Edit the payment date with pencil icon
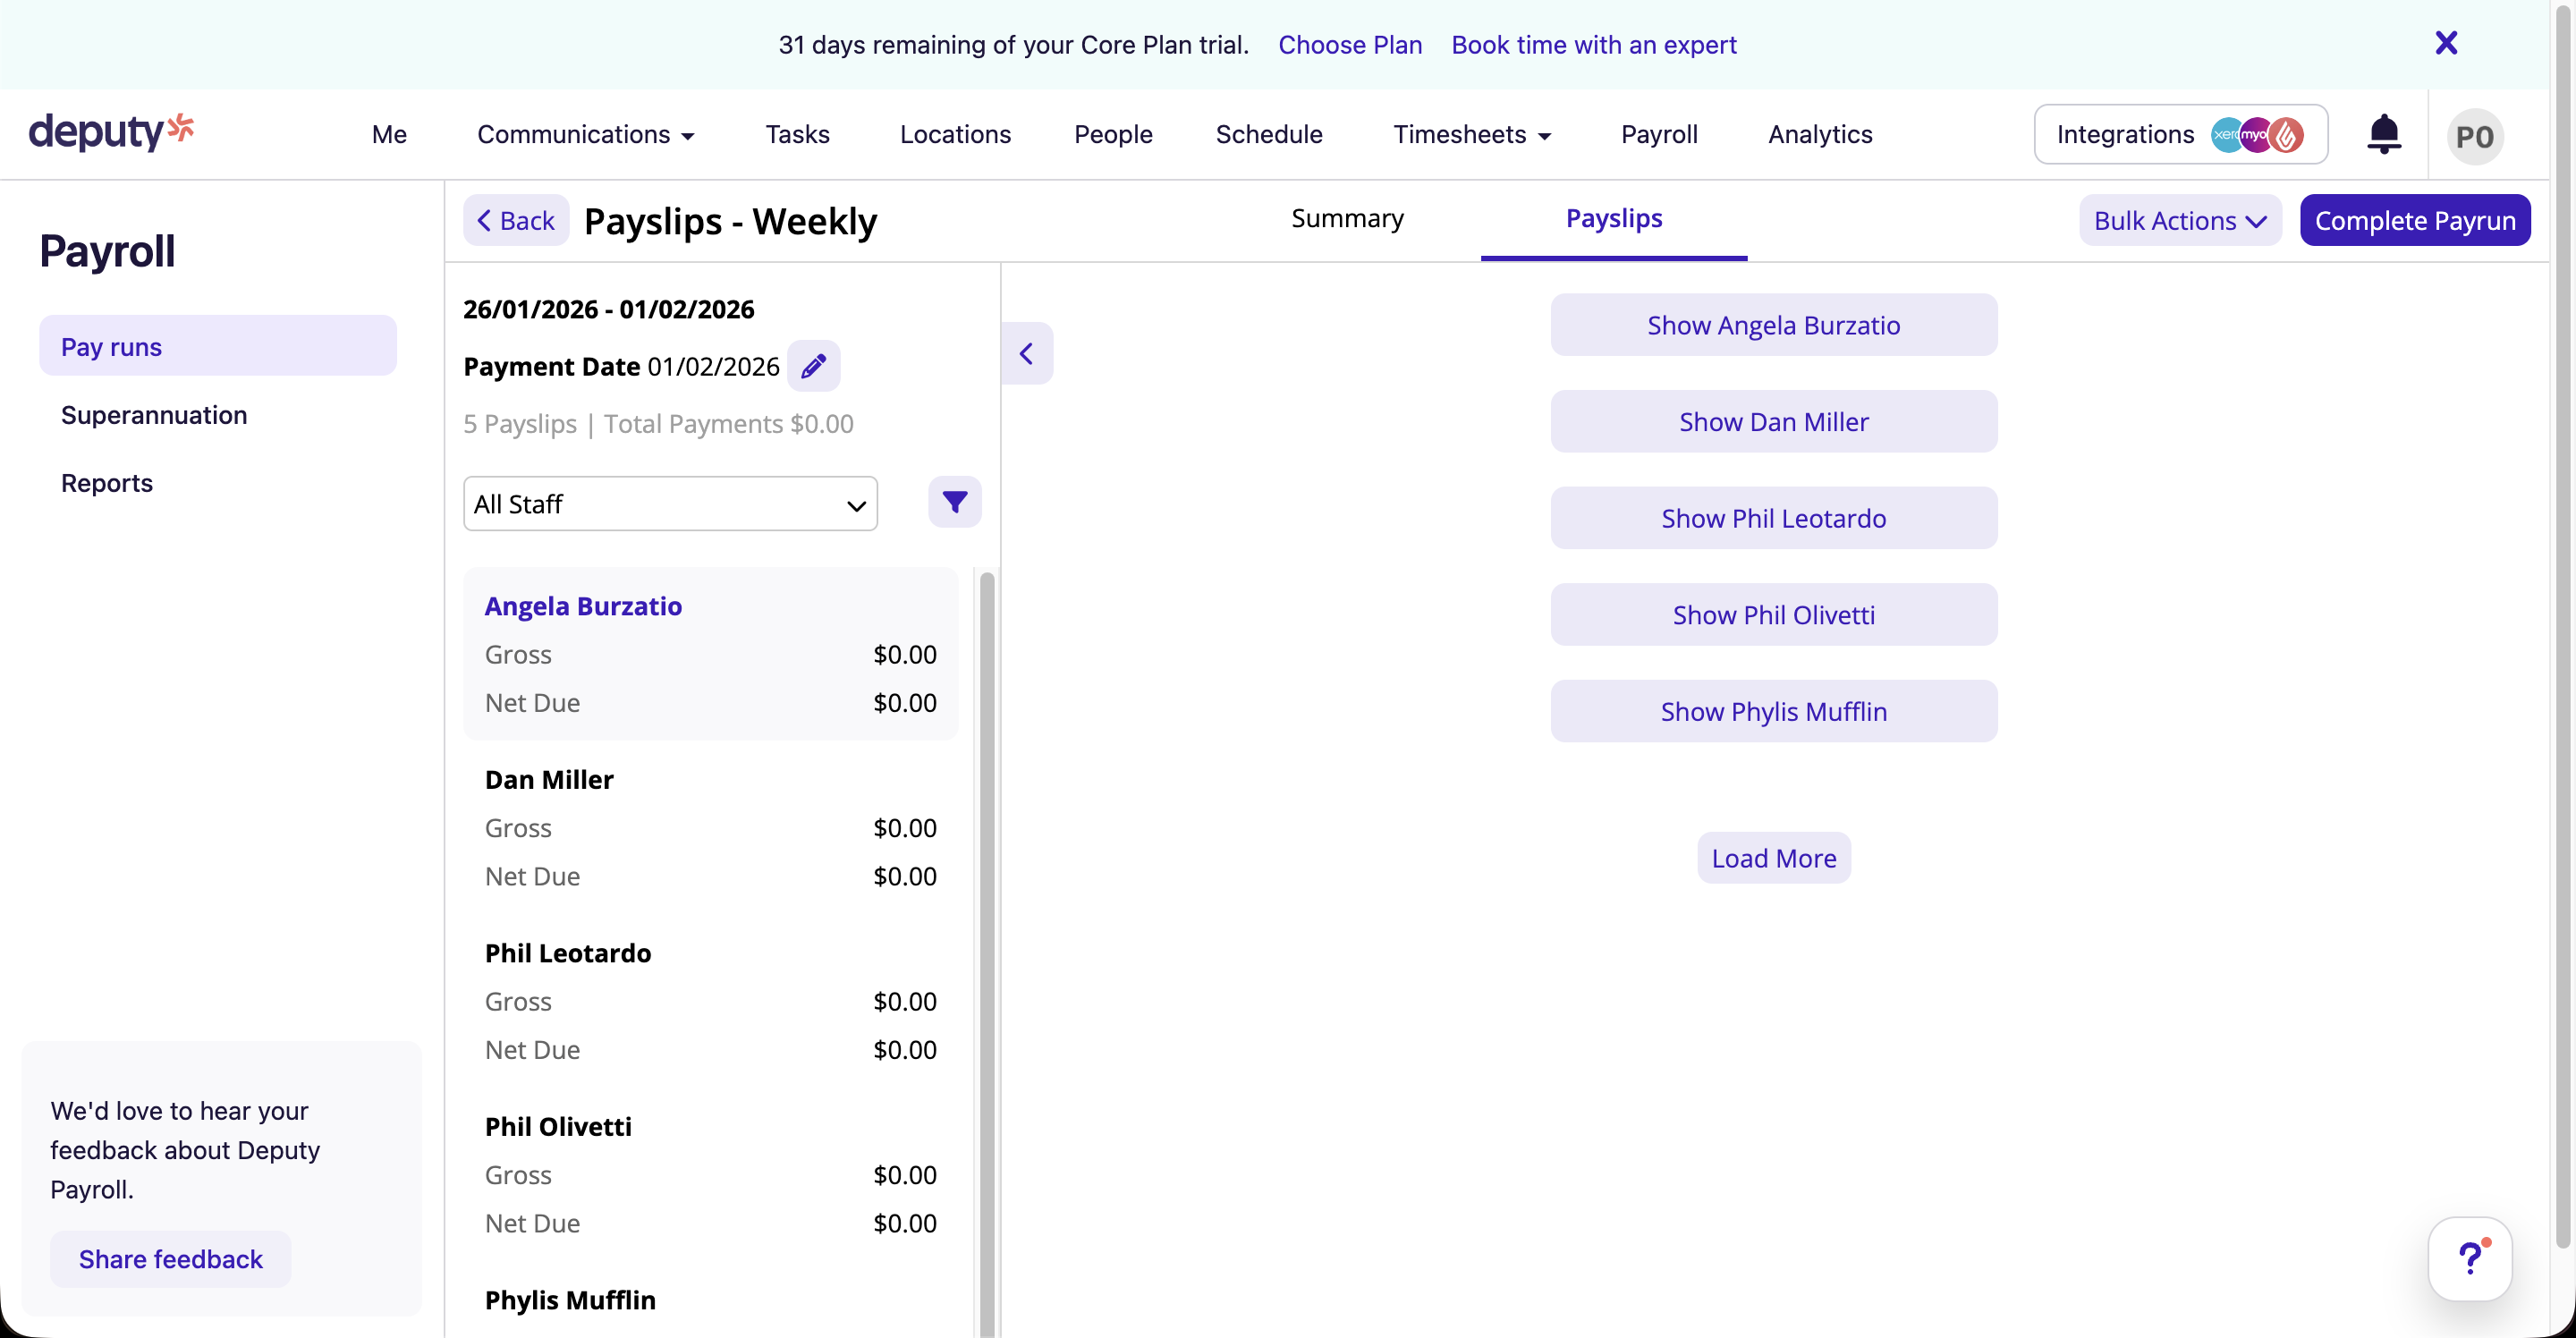The width and height of the screenshot is (2576, 1338). click(x=813, y=366)
